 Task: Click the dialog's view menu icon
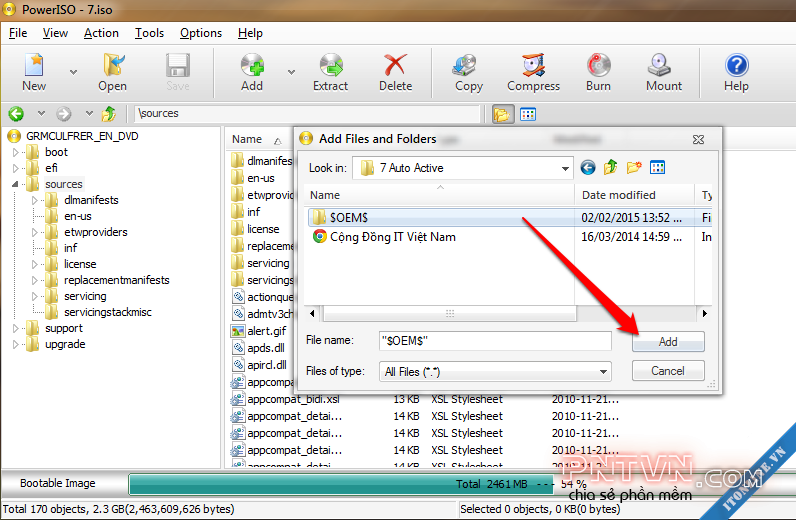[657, 167]
